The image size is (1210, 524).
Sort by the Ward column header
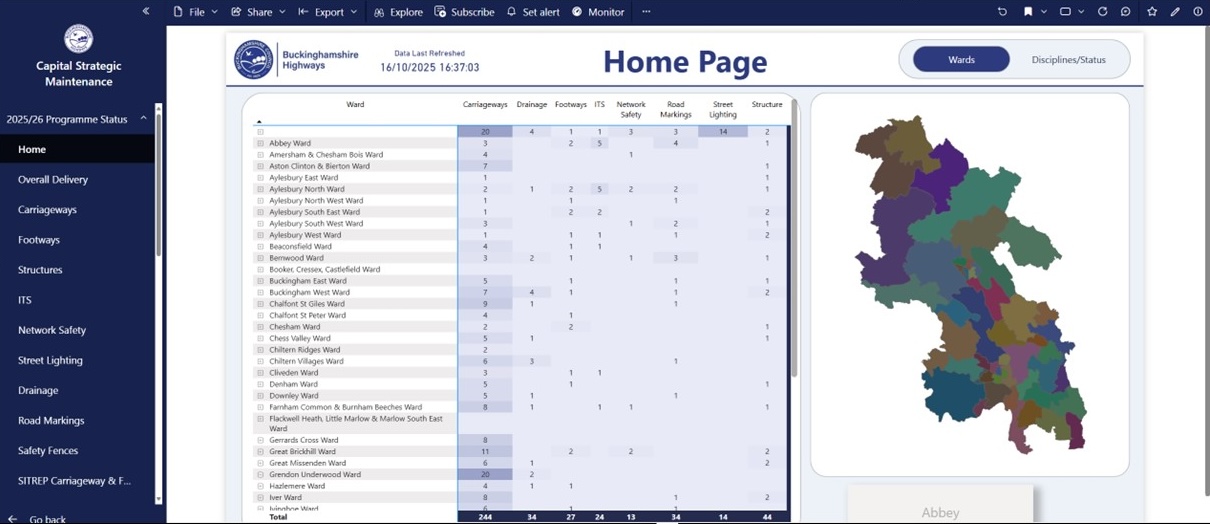(355, 104)
